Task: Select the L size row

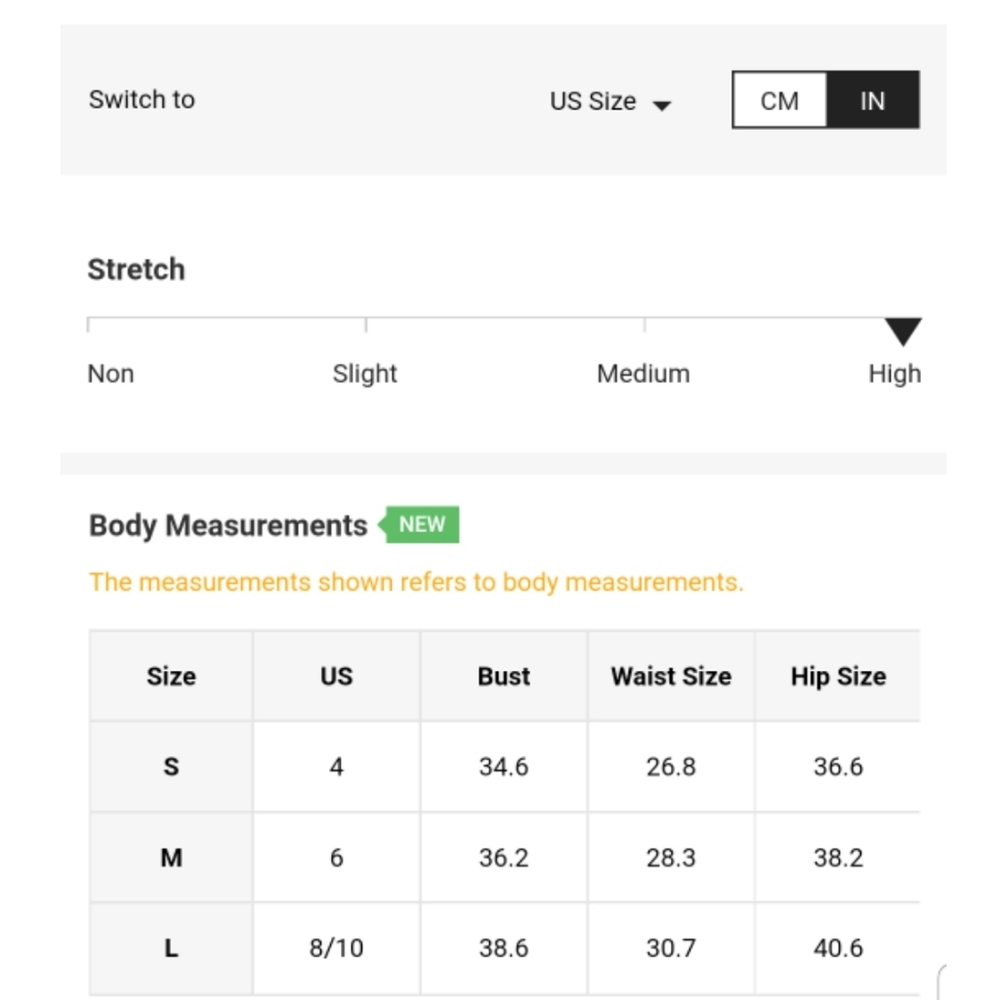Action: coord(504,948)
